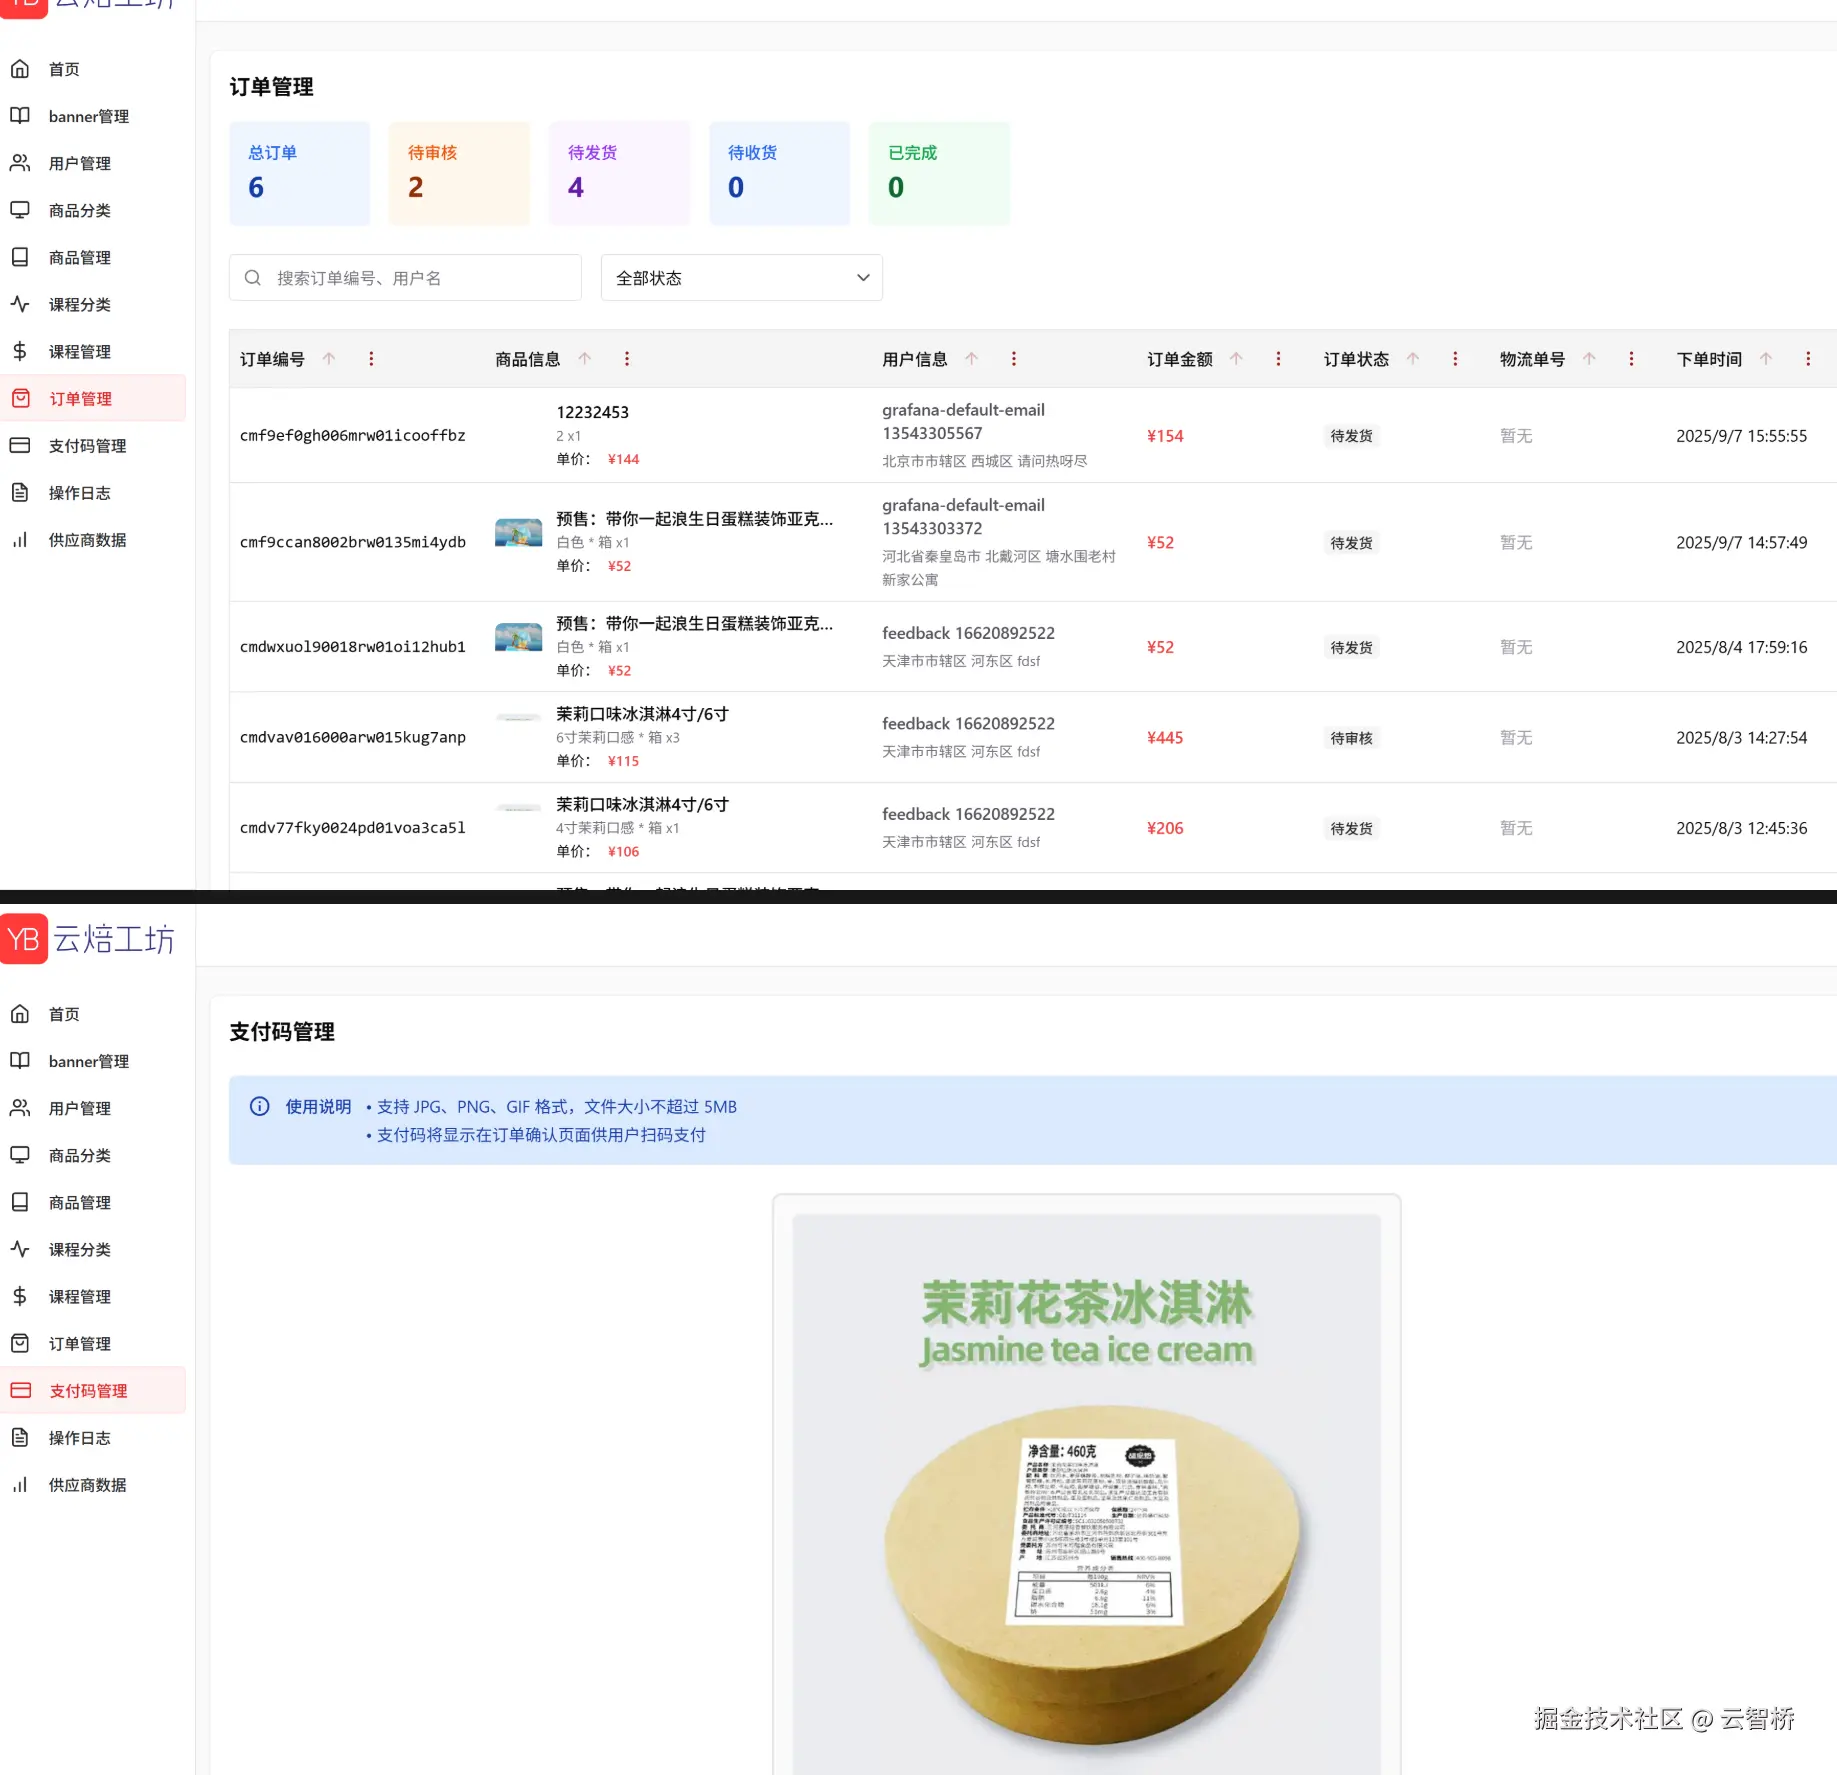The height and width of the screenshot is (1775, 1837).
Task: Click the cake thumbnail in order cmf9ccan8002brw0135mi4ydb
Action: coord(518,532)
